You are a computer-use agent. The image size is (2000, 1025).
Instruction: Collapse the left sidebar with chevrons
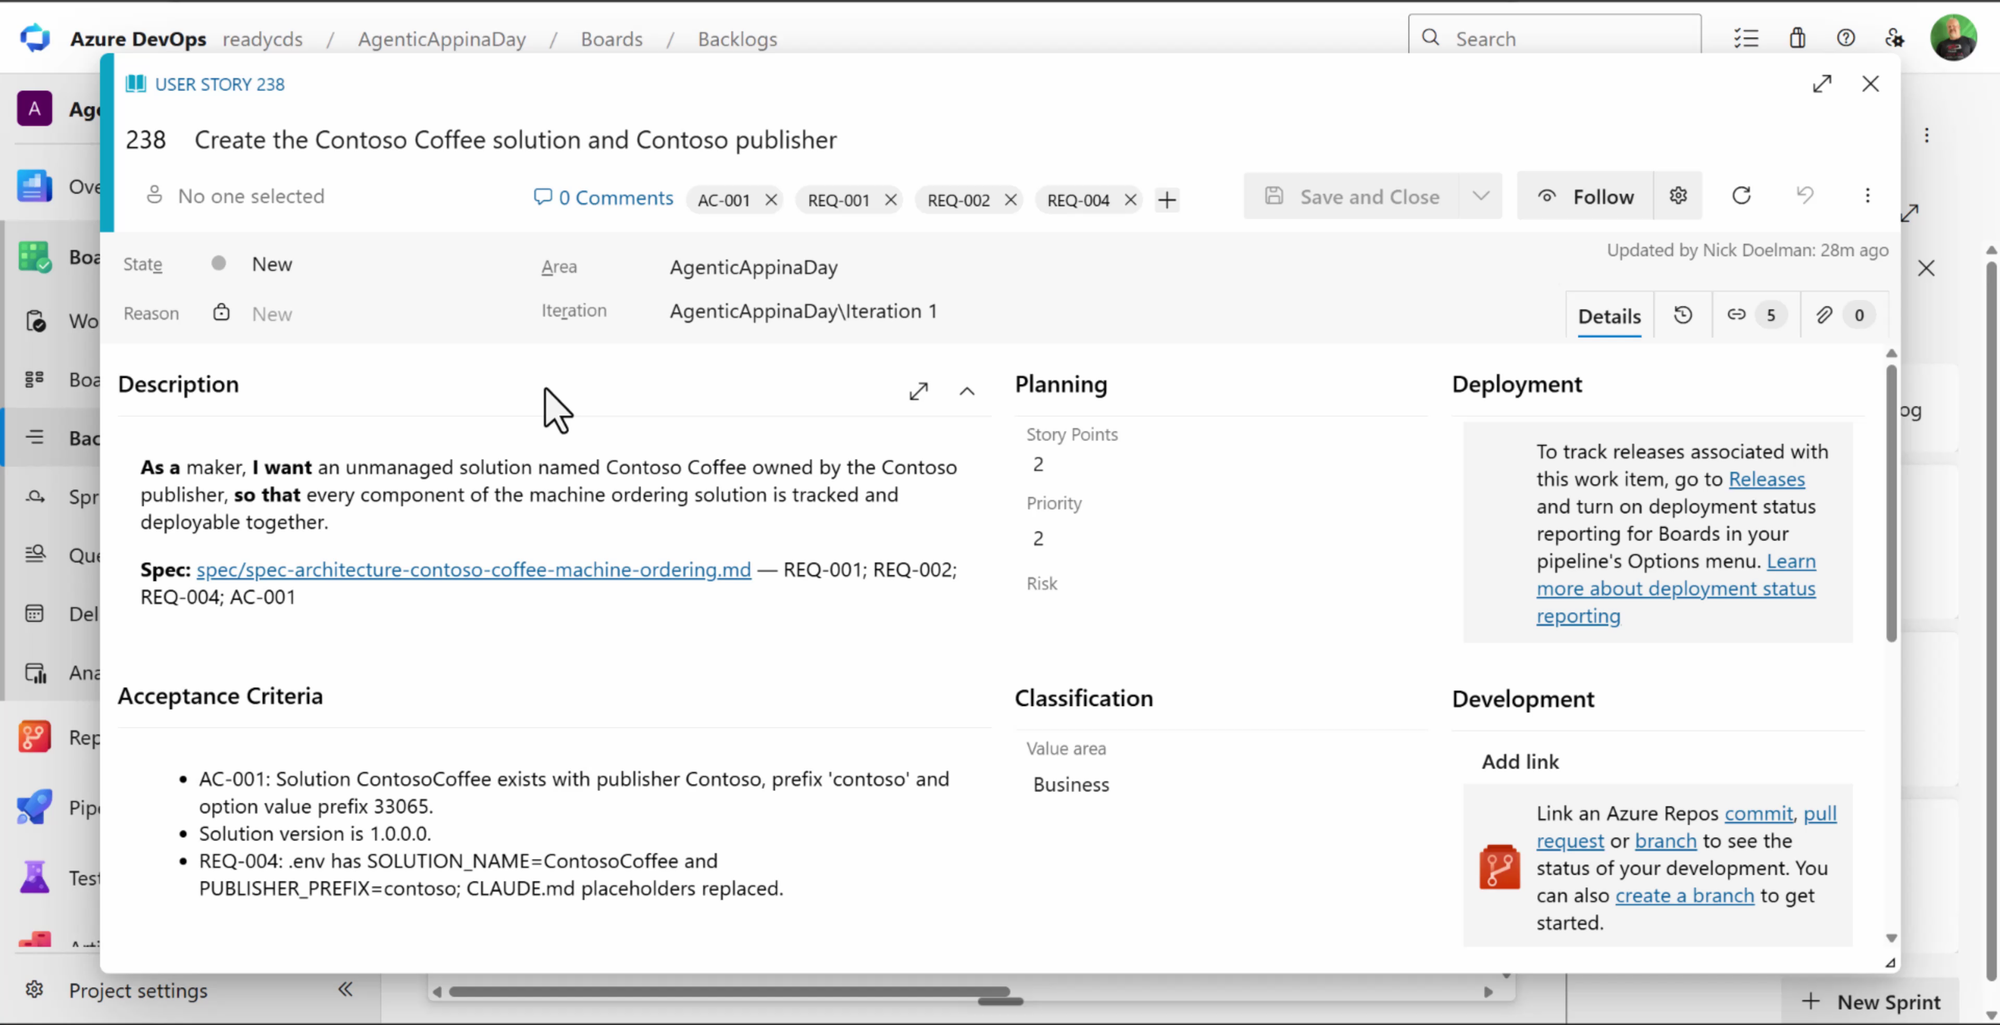345,989
